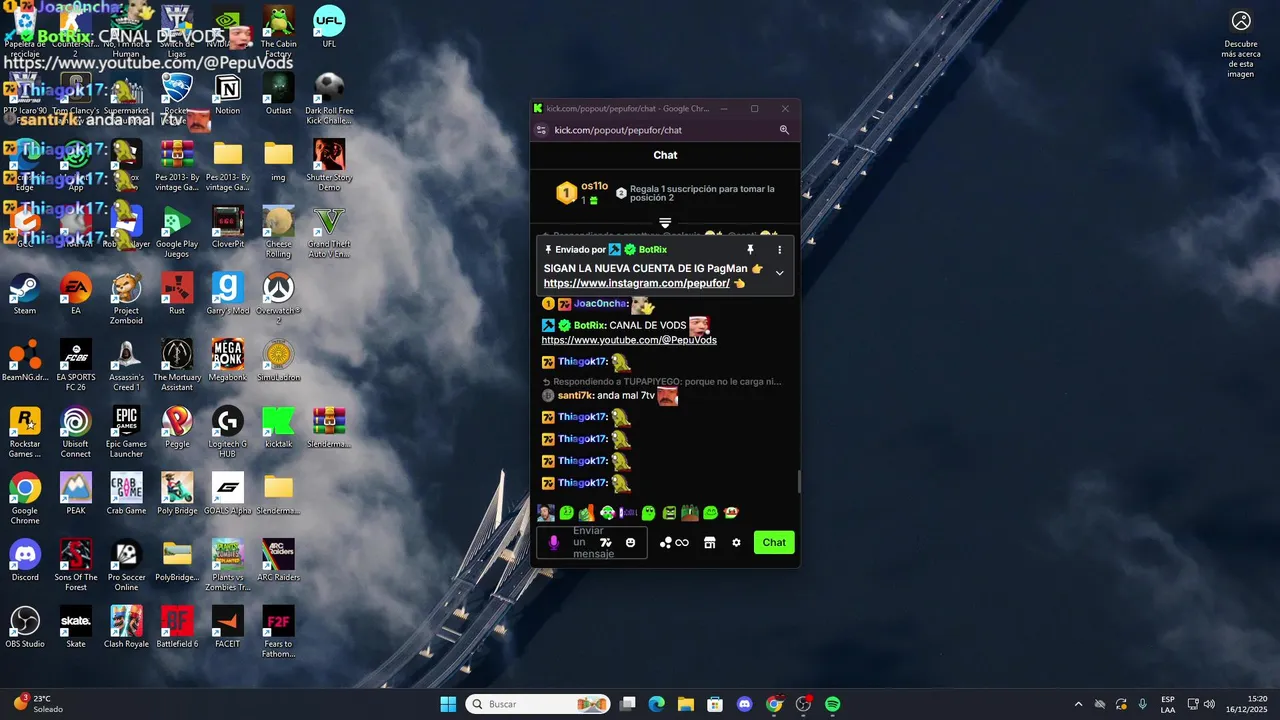
Task: Open File Explorer from the taskbar
Action: pos(686,704)
